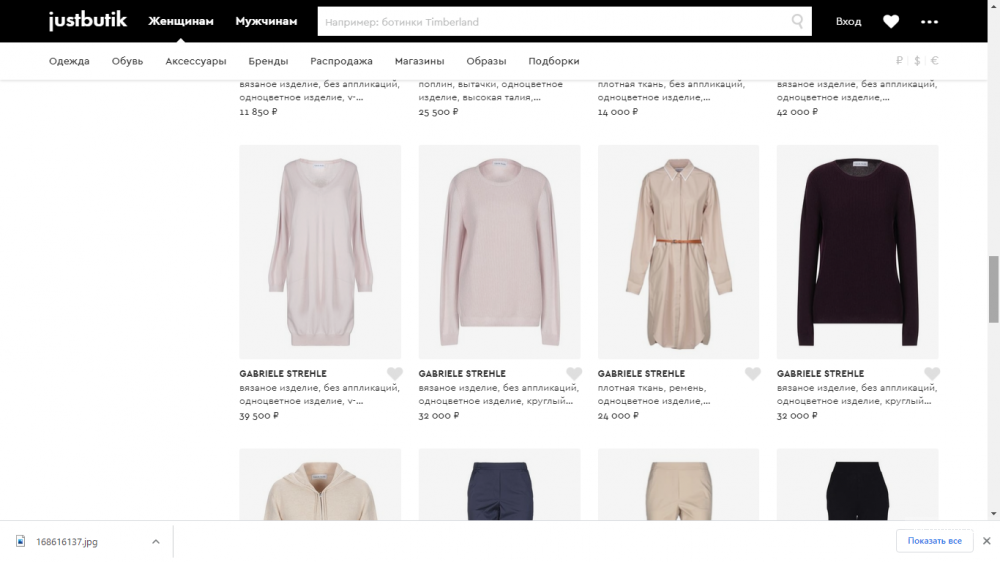The height and width of the screenshot is (562, 1000).
Task: Open the navy blue trousers image
Action: point(499,484)
